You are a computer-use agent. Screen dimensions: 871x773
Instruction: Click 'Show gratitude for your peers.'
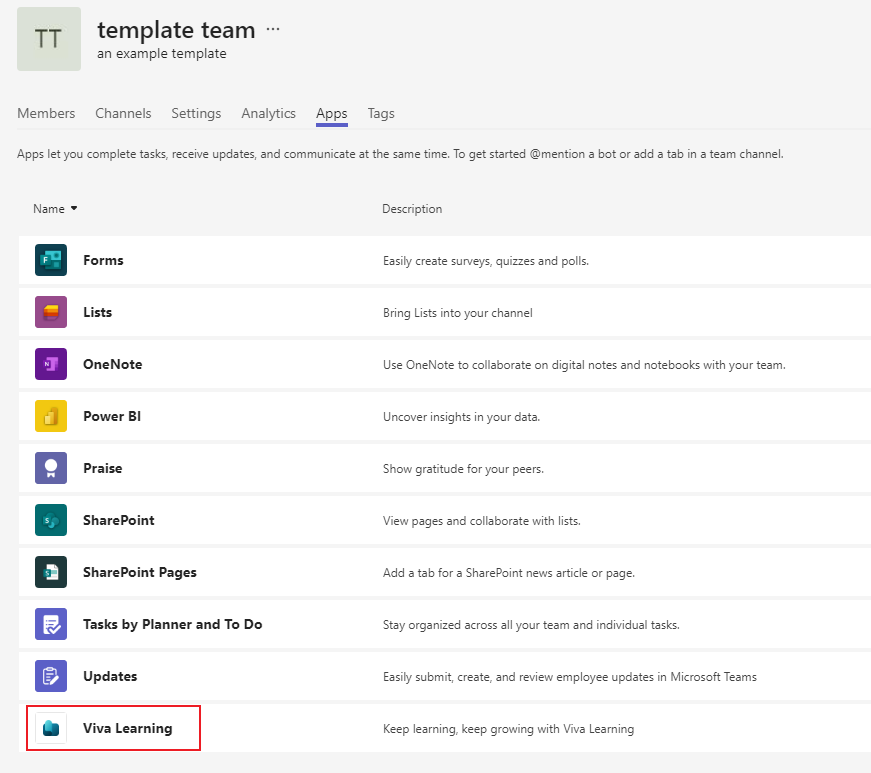[463, 469]
